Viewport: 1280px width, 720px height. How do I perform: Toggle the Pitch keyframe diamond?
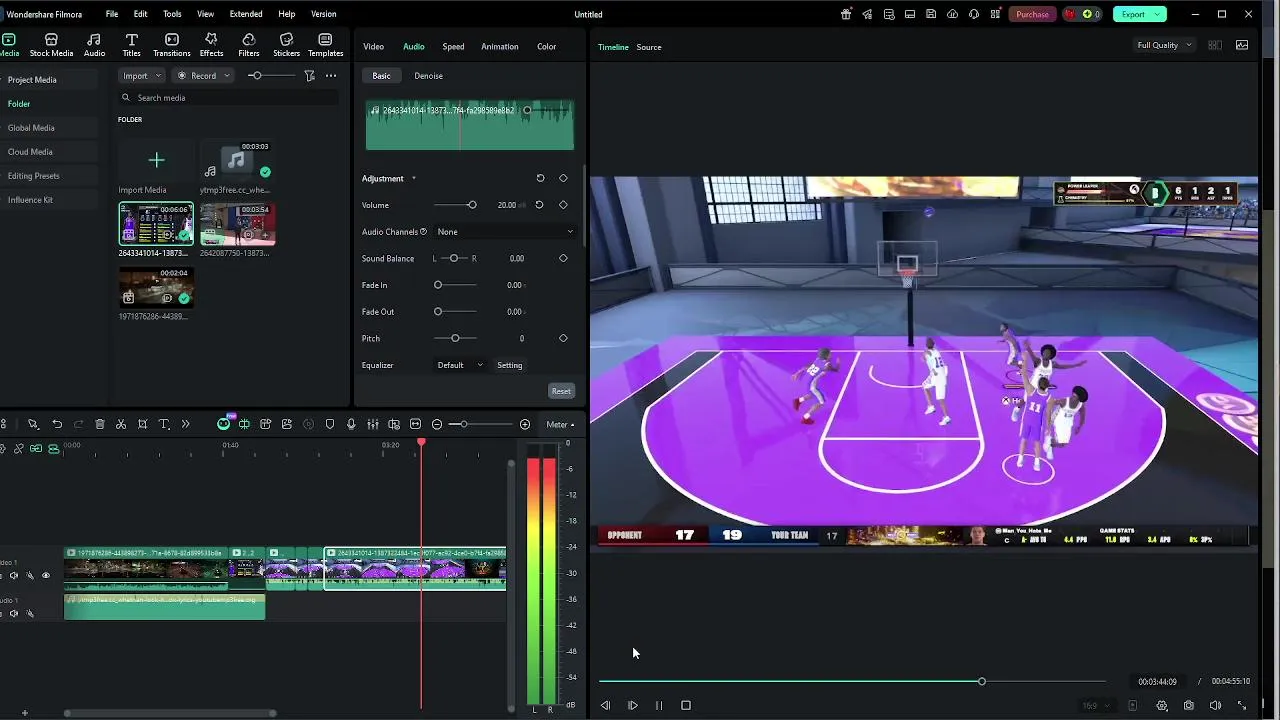pos(563,338)
